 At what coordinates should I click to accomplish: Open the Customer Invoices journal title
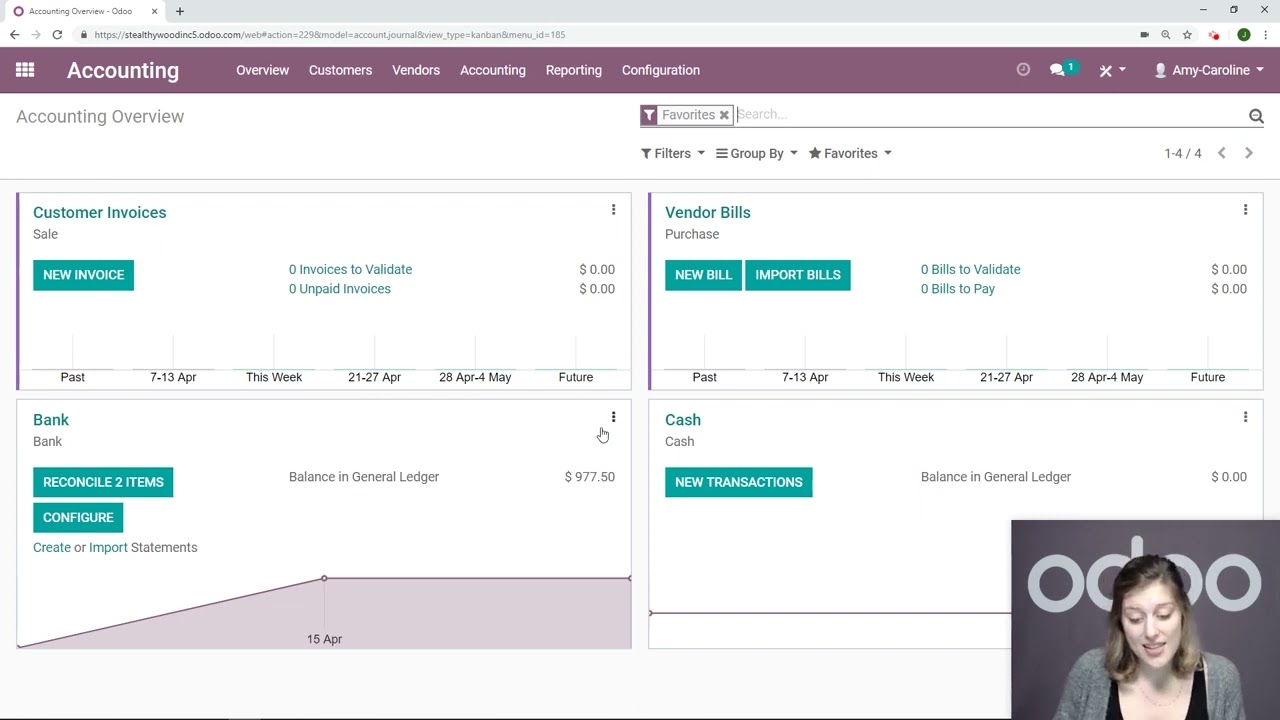click(x=100, y=212)
